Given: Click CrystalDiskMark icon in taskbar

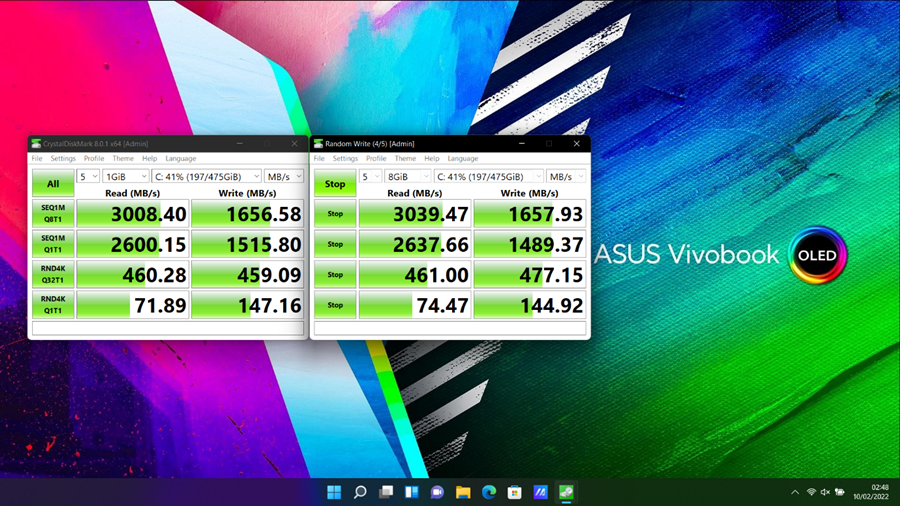Looking at the screenshot, I should [566, 492].
